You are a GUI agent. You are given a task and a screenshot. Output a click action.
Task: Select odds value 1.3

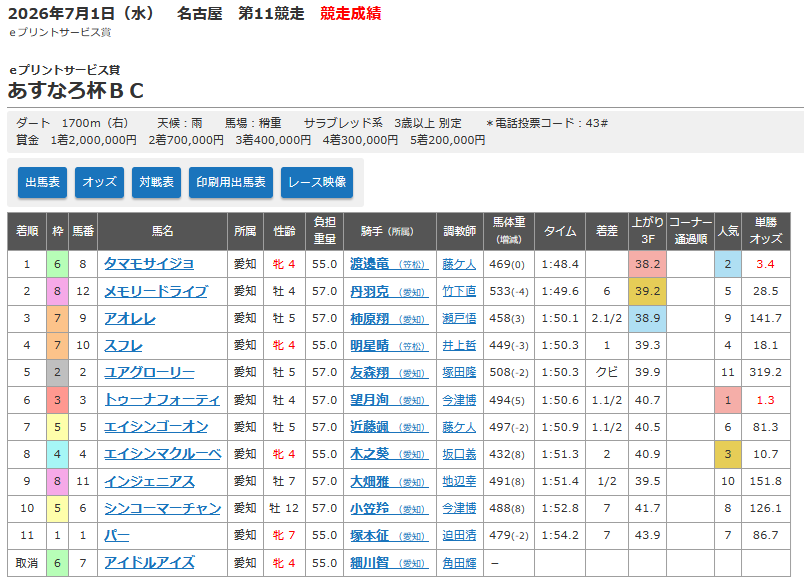[x=766, y=400]
